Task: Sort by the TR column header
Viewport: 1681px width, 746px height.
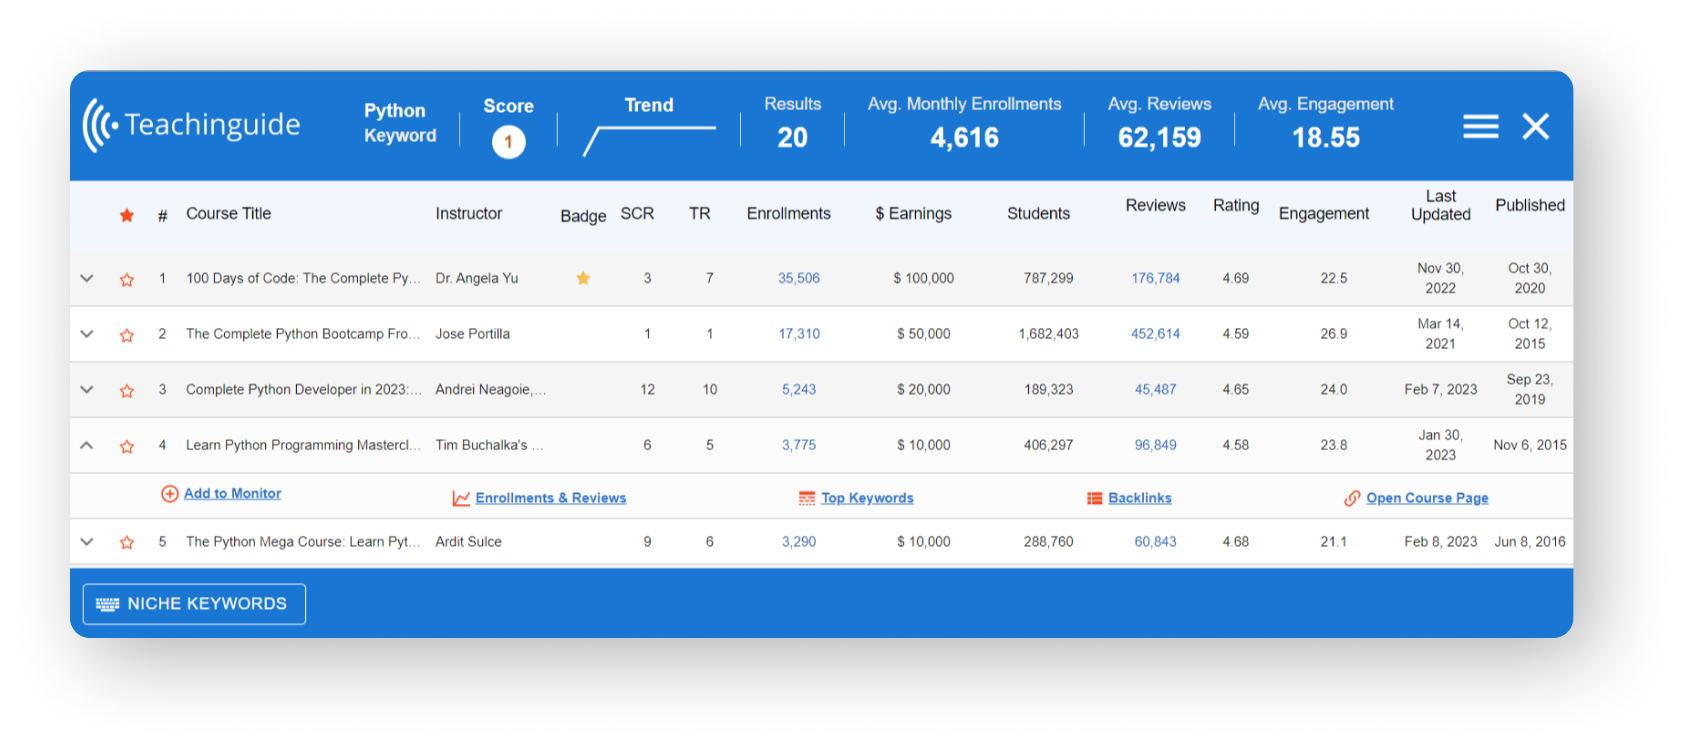Action: coord(699,213)
